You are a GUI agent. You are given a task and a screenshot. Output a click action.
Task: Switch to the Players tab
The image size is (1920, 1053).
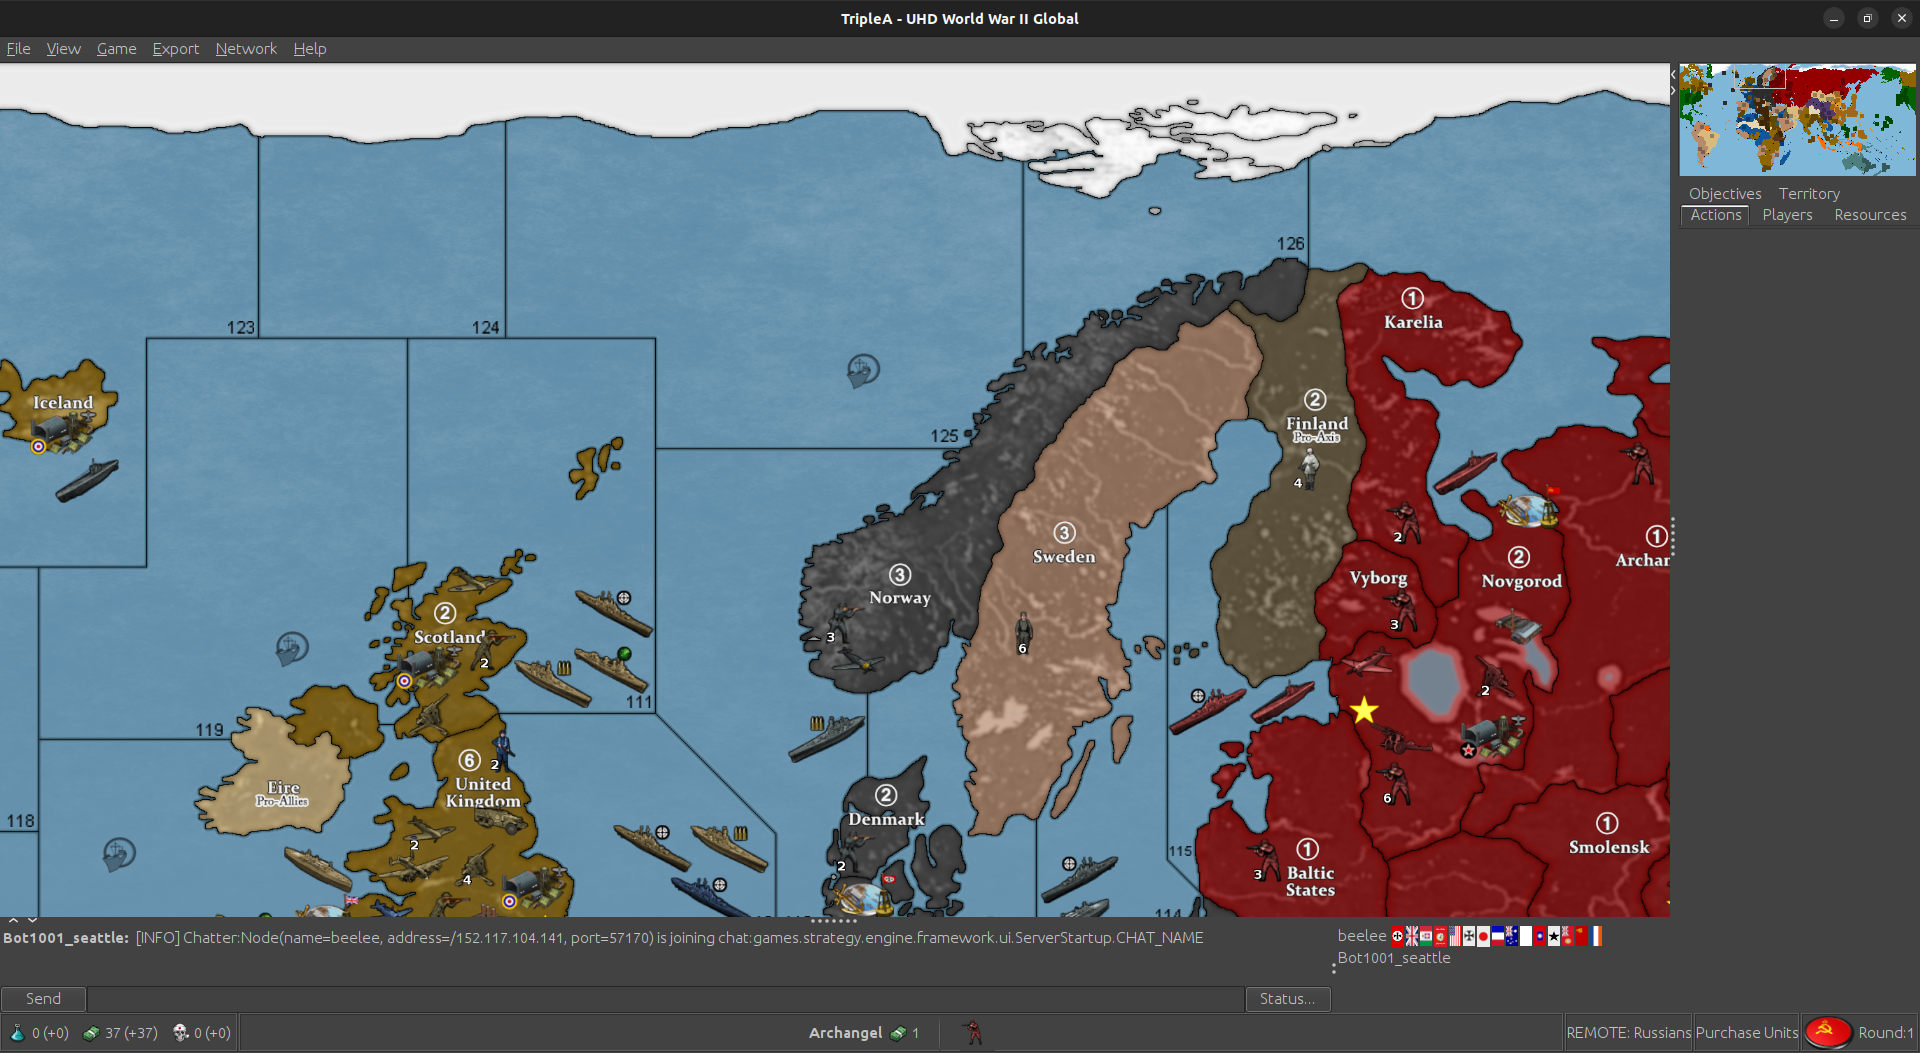pyautogui.click(x=1787, y=215)
